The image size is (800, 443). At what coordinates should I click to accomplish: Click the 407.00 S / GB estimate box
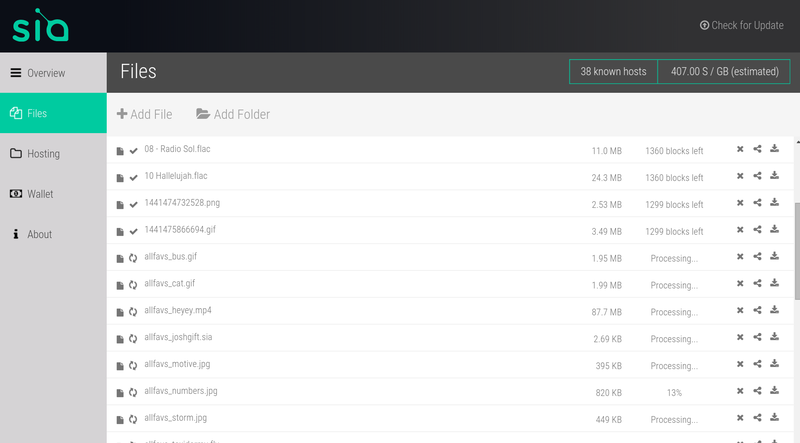pyautogui.click(x=724, y=71)
